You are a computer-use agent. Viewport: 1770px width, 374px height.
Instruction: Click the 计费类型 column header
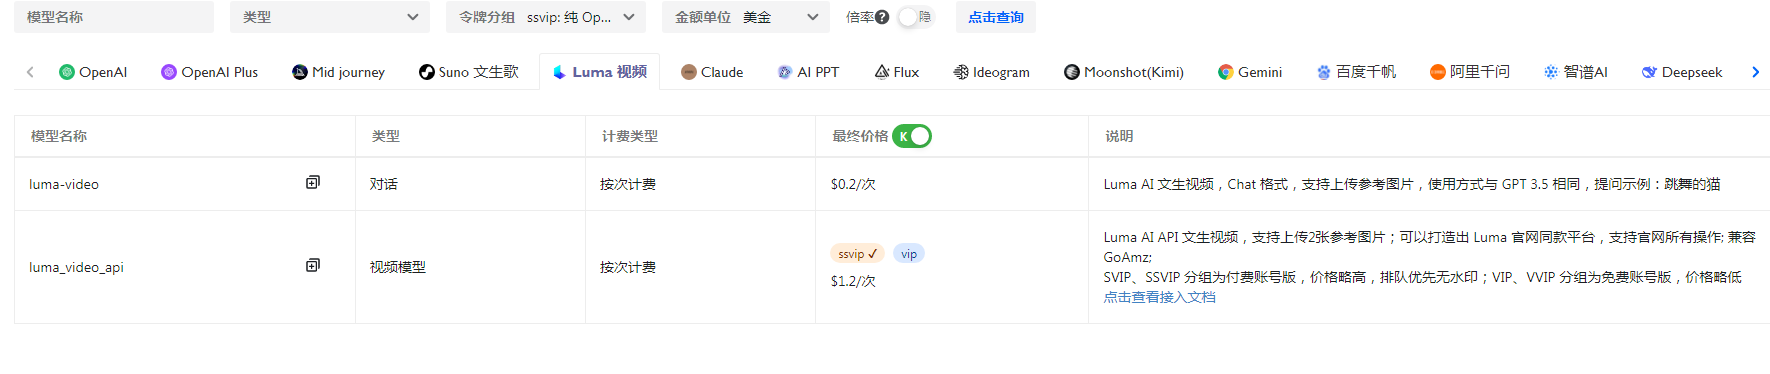[x=700, y=136]
